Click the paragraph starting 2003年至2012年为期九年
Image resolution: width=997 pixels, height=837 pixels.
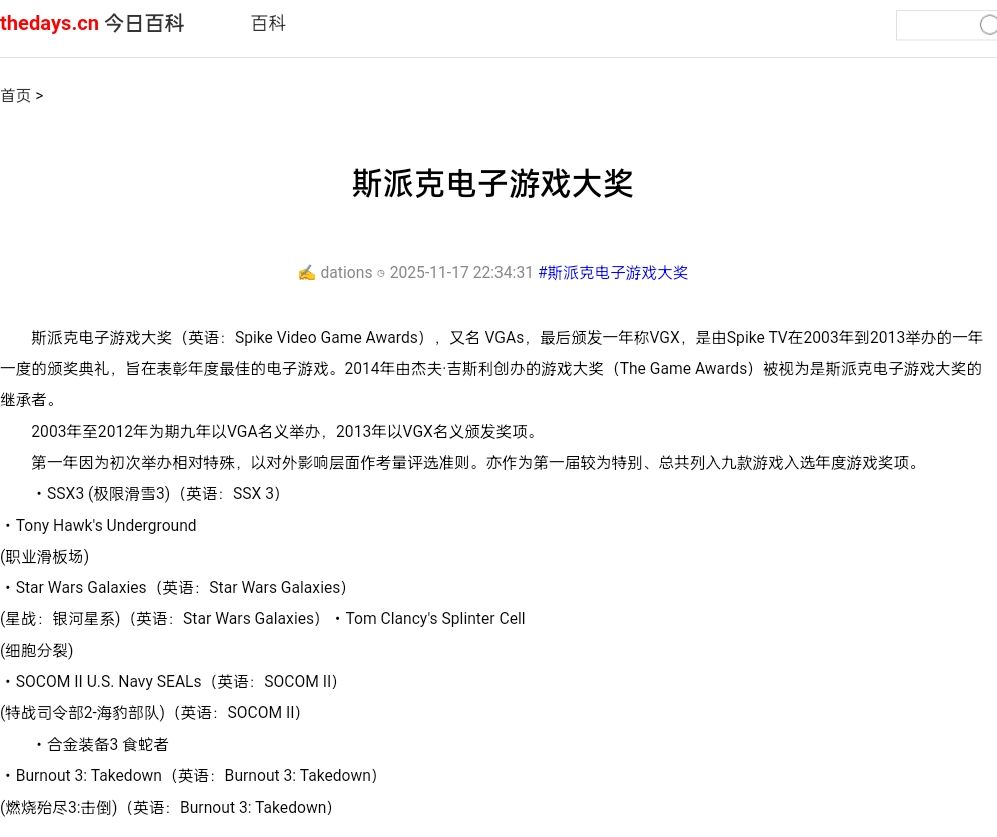coord(285,431)
